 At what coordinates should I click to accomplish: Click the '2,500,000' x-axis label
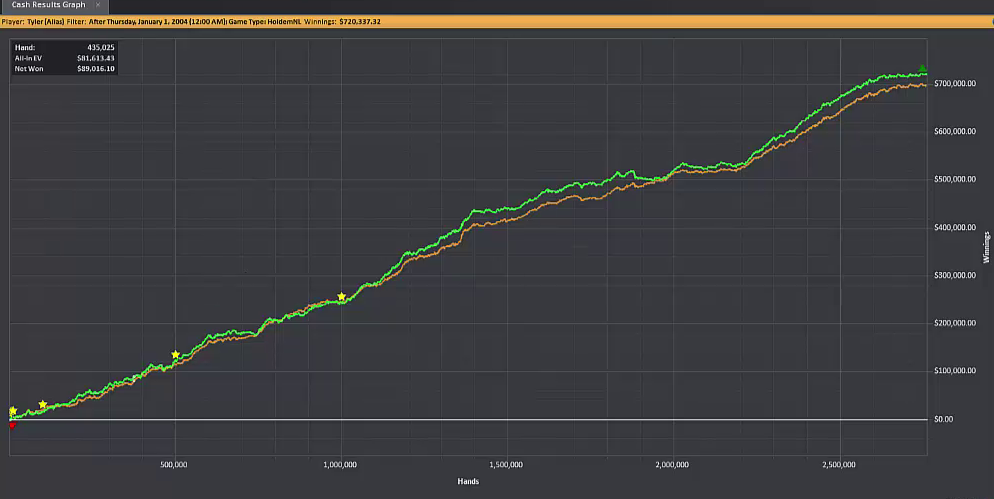[839, 465]
